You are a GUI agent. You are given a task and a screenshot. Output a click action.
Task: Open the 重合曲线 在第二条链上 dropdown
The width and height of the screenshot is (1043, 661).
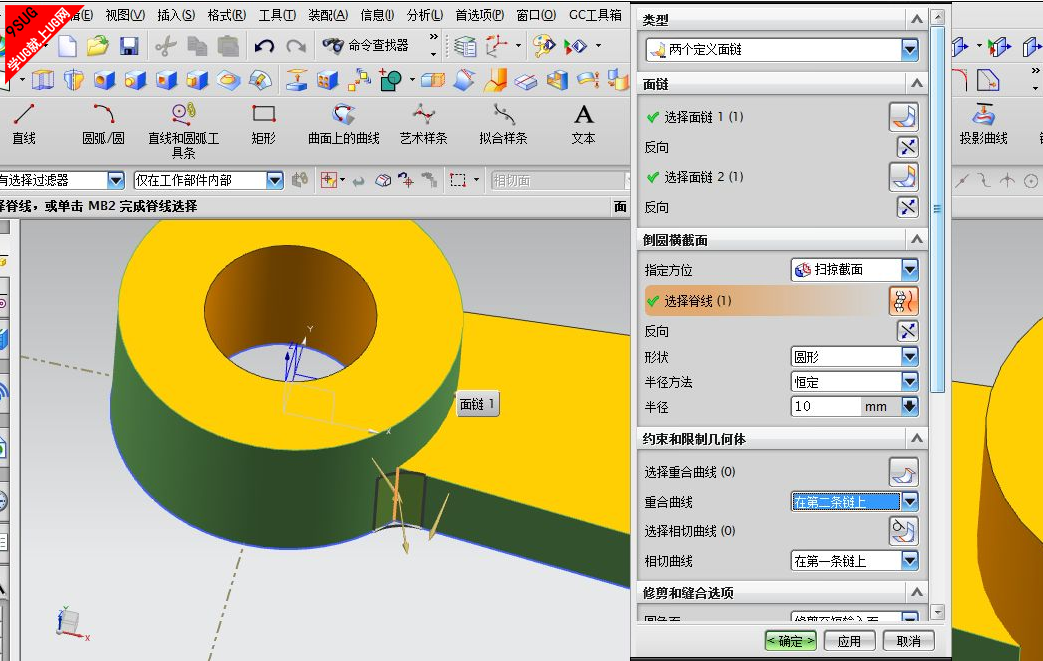[910, 501]
